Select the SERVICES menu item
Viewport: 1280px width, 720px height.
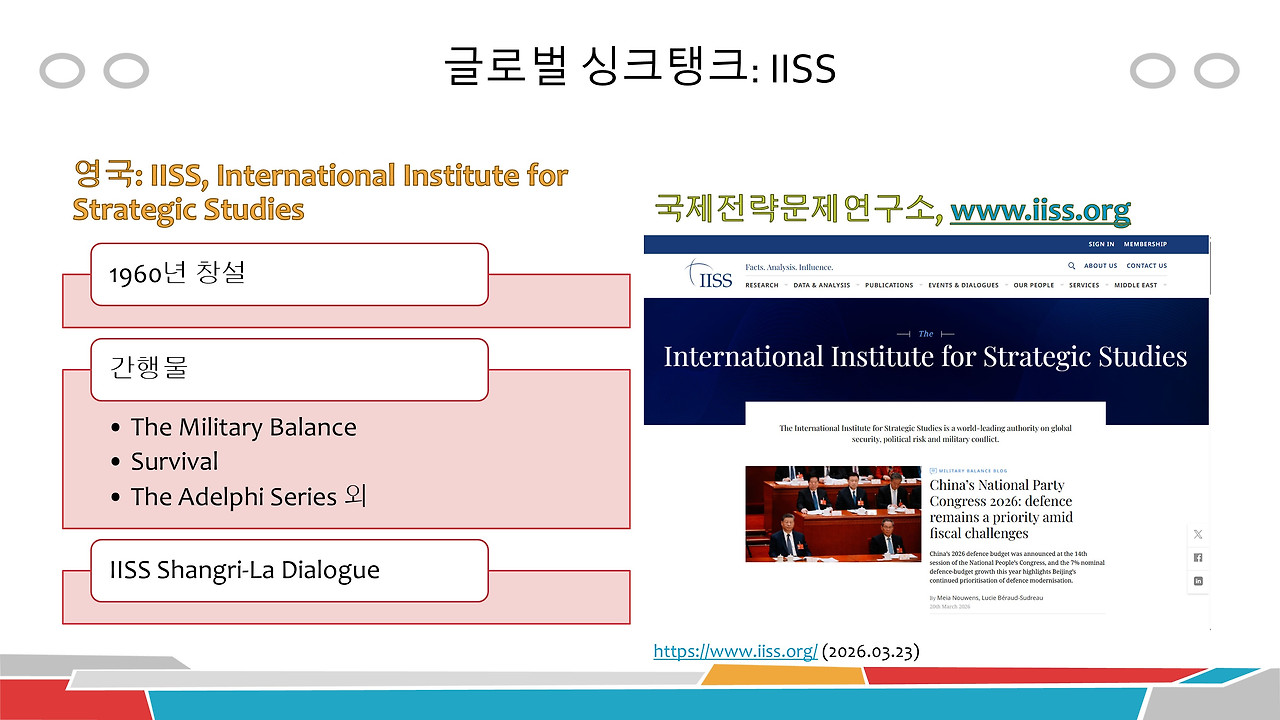click(1083, 284)
